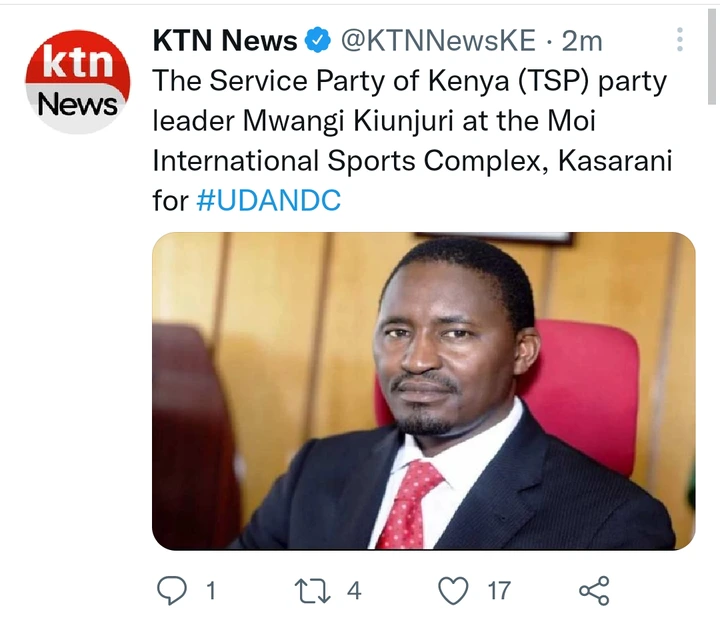Click the retweet arrows icon

312,590
